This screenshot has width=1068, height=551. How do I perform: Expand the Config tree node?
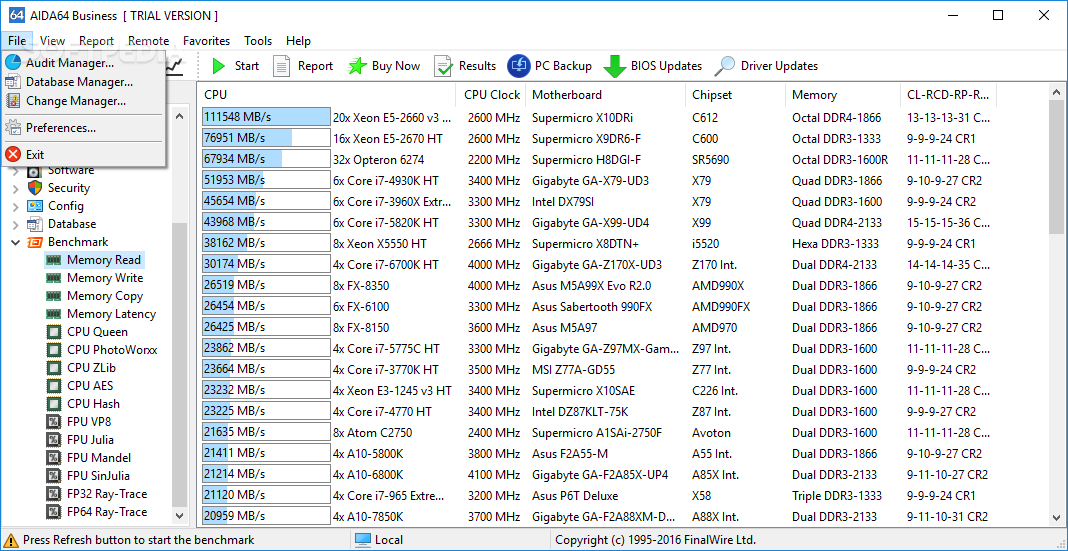click(x=16, y=206)
